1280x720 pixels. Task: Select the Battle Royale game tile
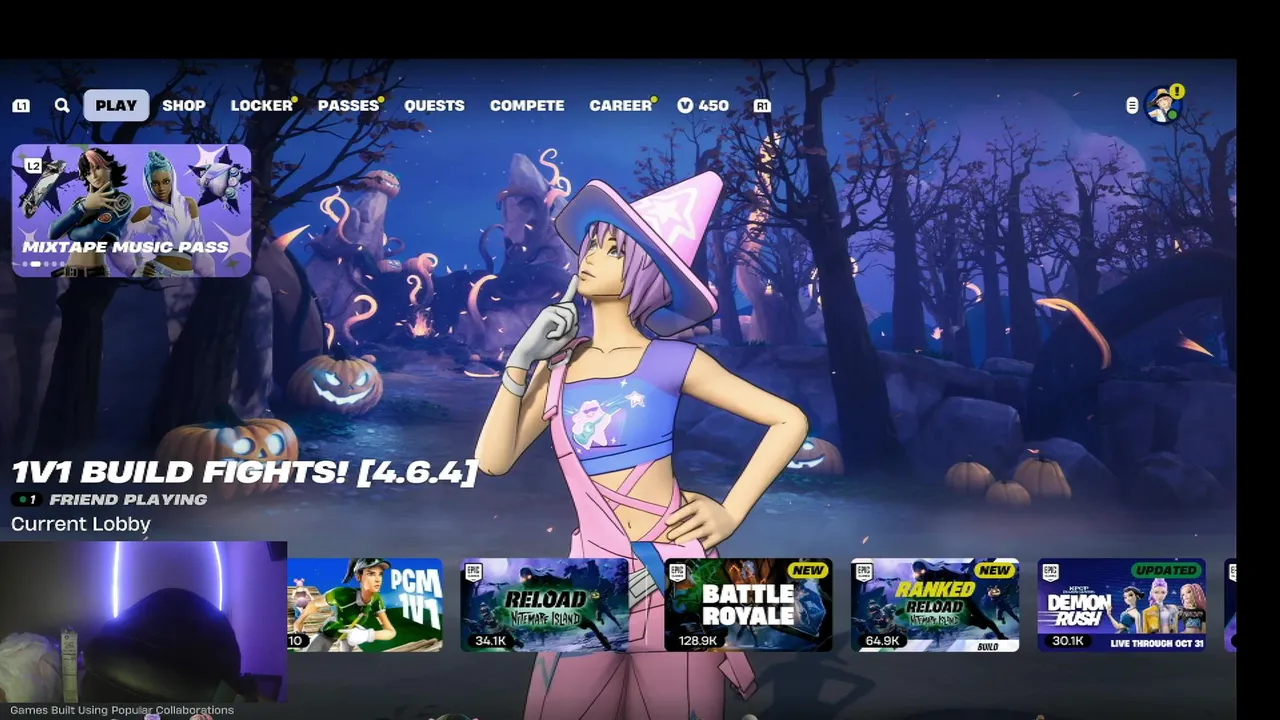tap(748, 605)
